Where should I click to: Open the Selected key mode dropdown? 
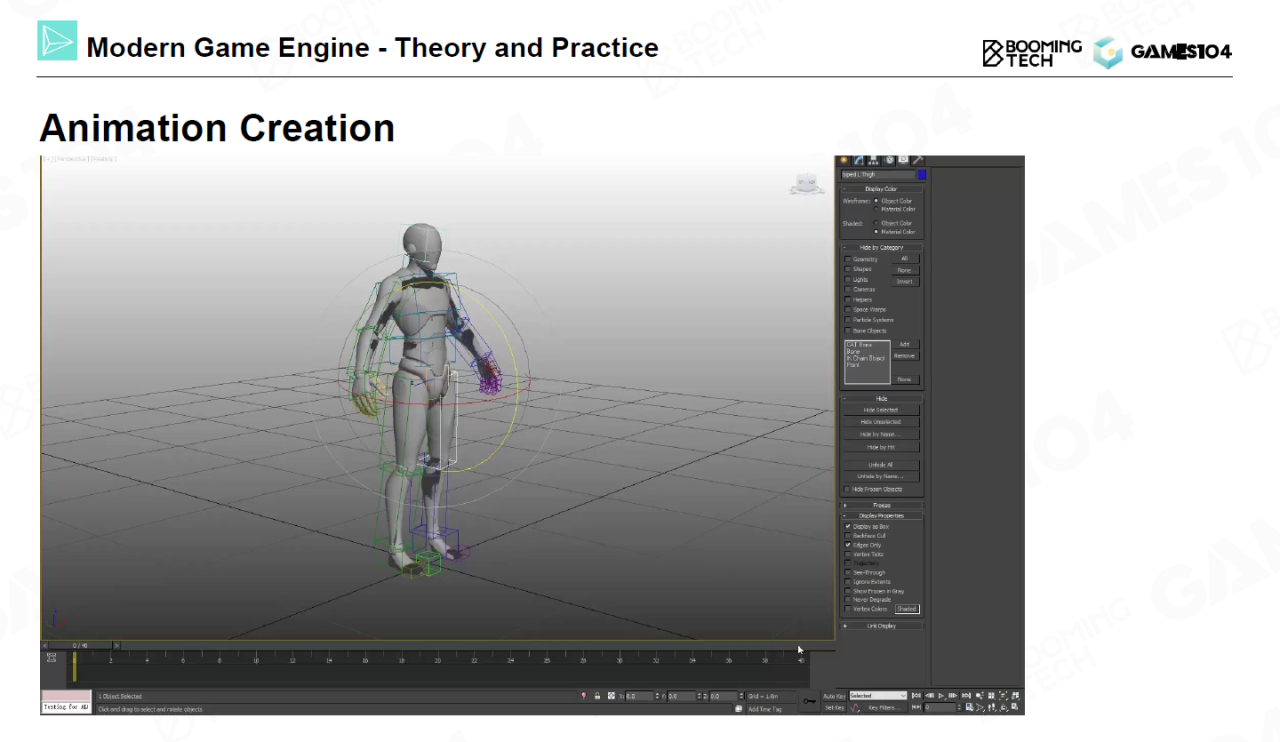click(877, 695)
